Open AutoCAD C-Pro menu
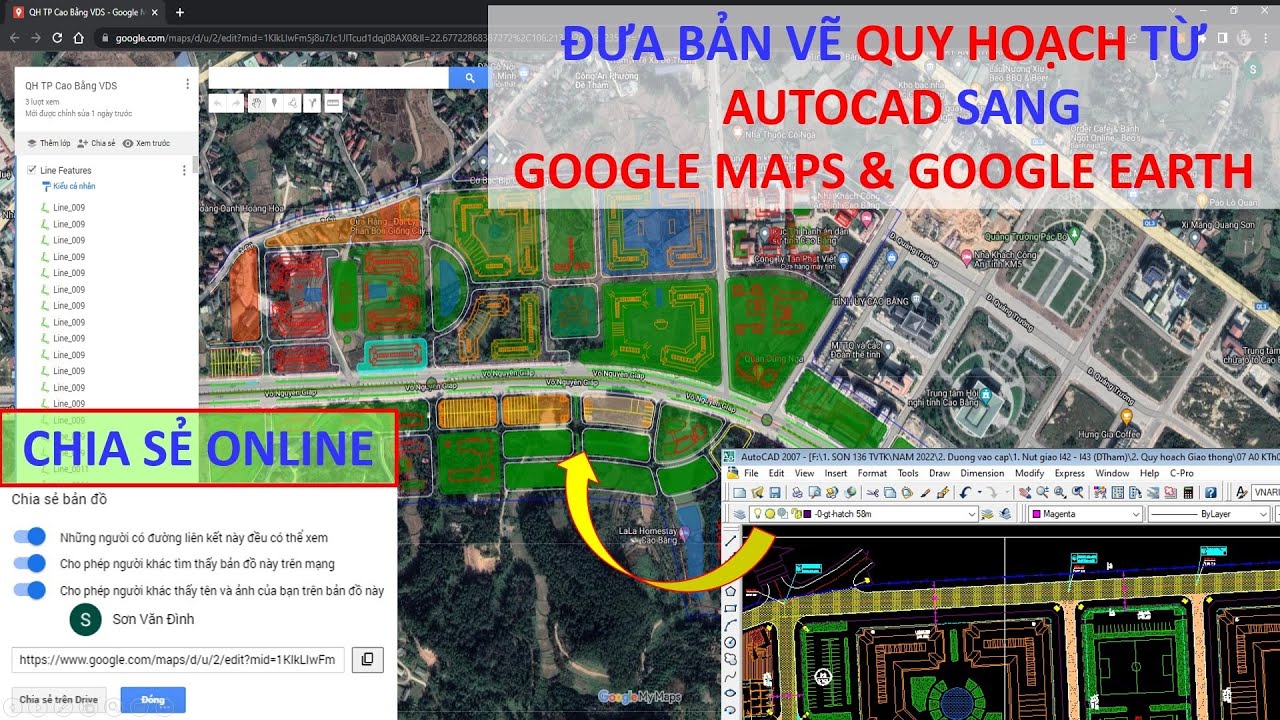 pos(1181,473)
